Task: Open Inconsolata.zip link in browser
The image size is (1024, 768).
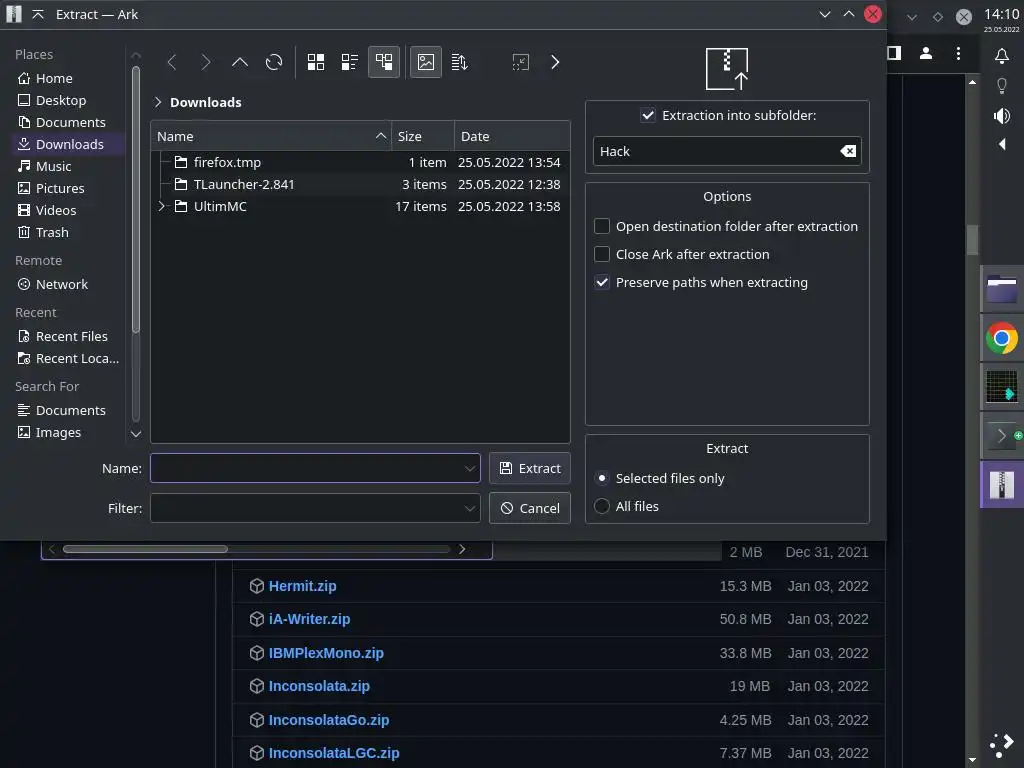Action: (x=319, y=686)
